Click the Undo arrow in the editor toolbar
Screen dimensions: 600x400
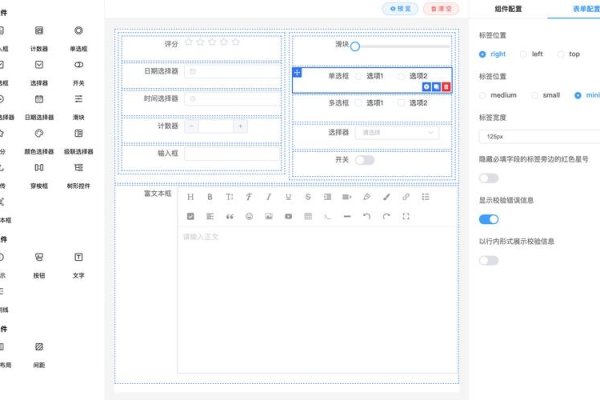click(366, 216)
